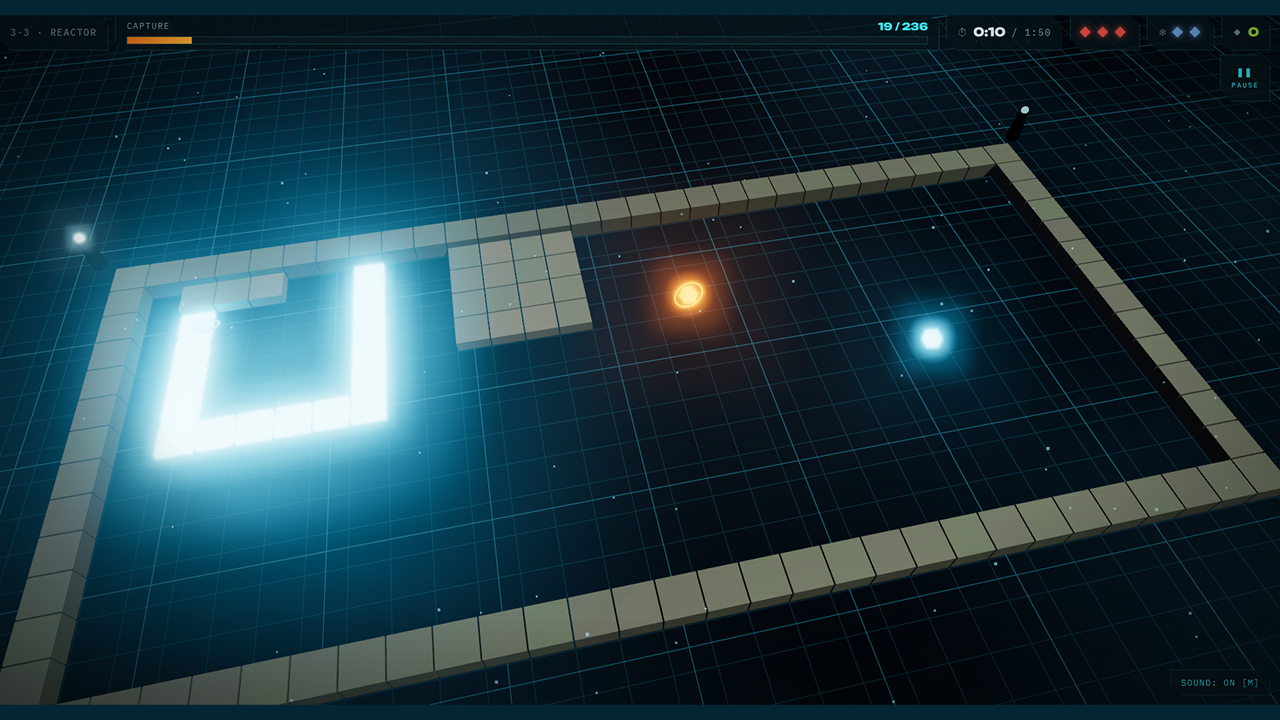Click the green ring counter icon
Viewport: 1280px width, 720px height.
click(x=1253, y=32)
